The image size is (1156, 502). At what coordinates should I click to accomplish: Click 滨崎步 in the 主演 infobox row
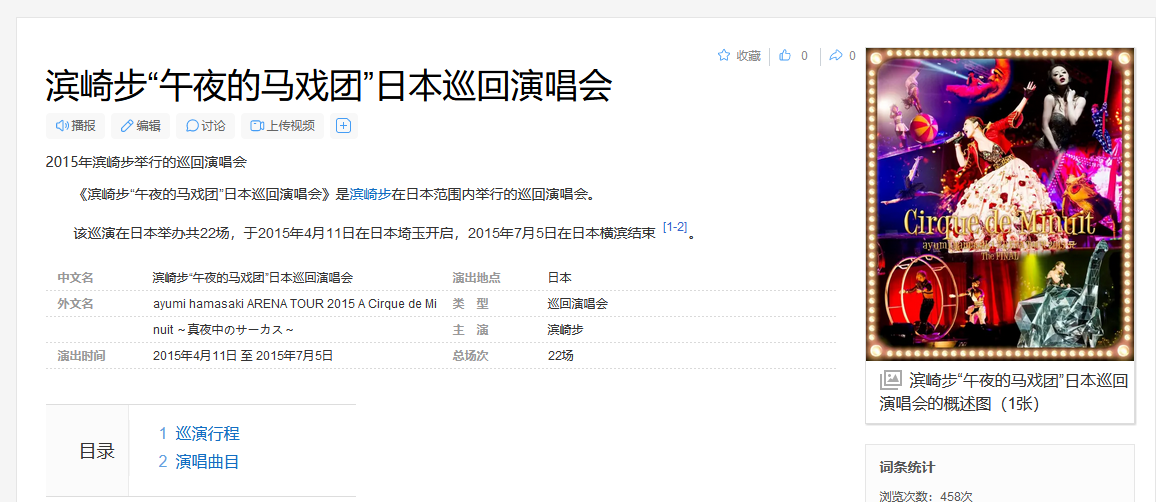coord(565,329)
